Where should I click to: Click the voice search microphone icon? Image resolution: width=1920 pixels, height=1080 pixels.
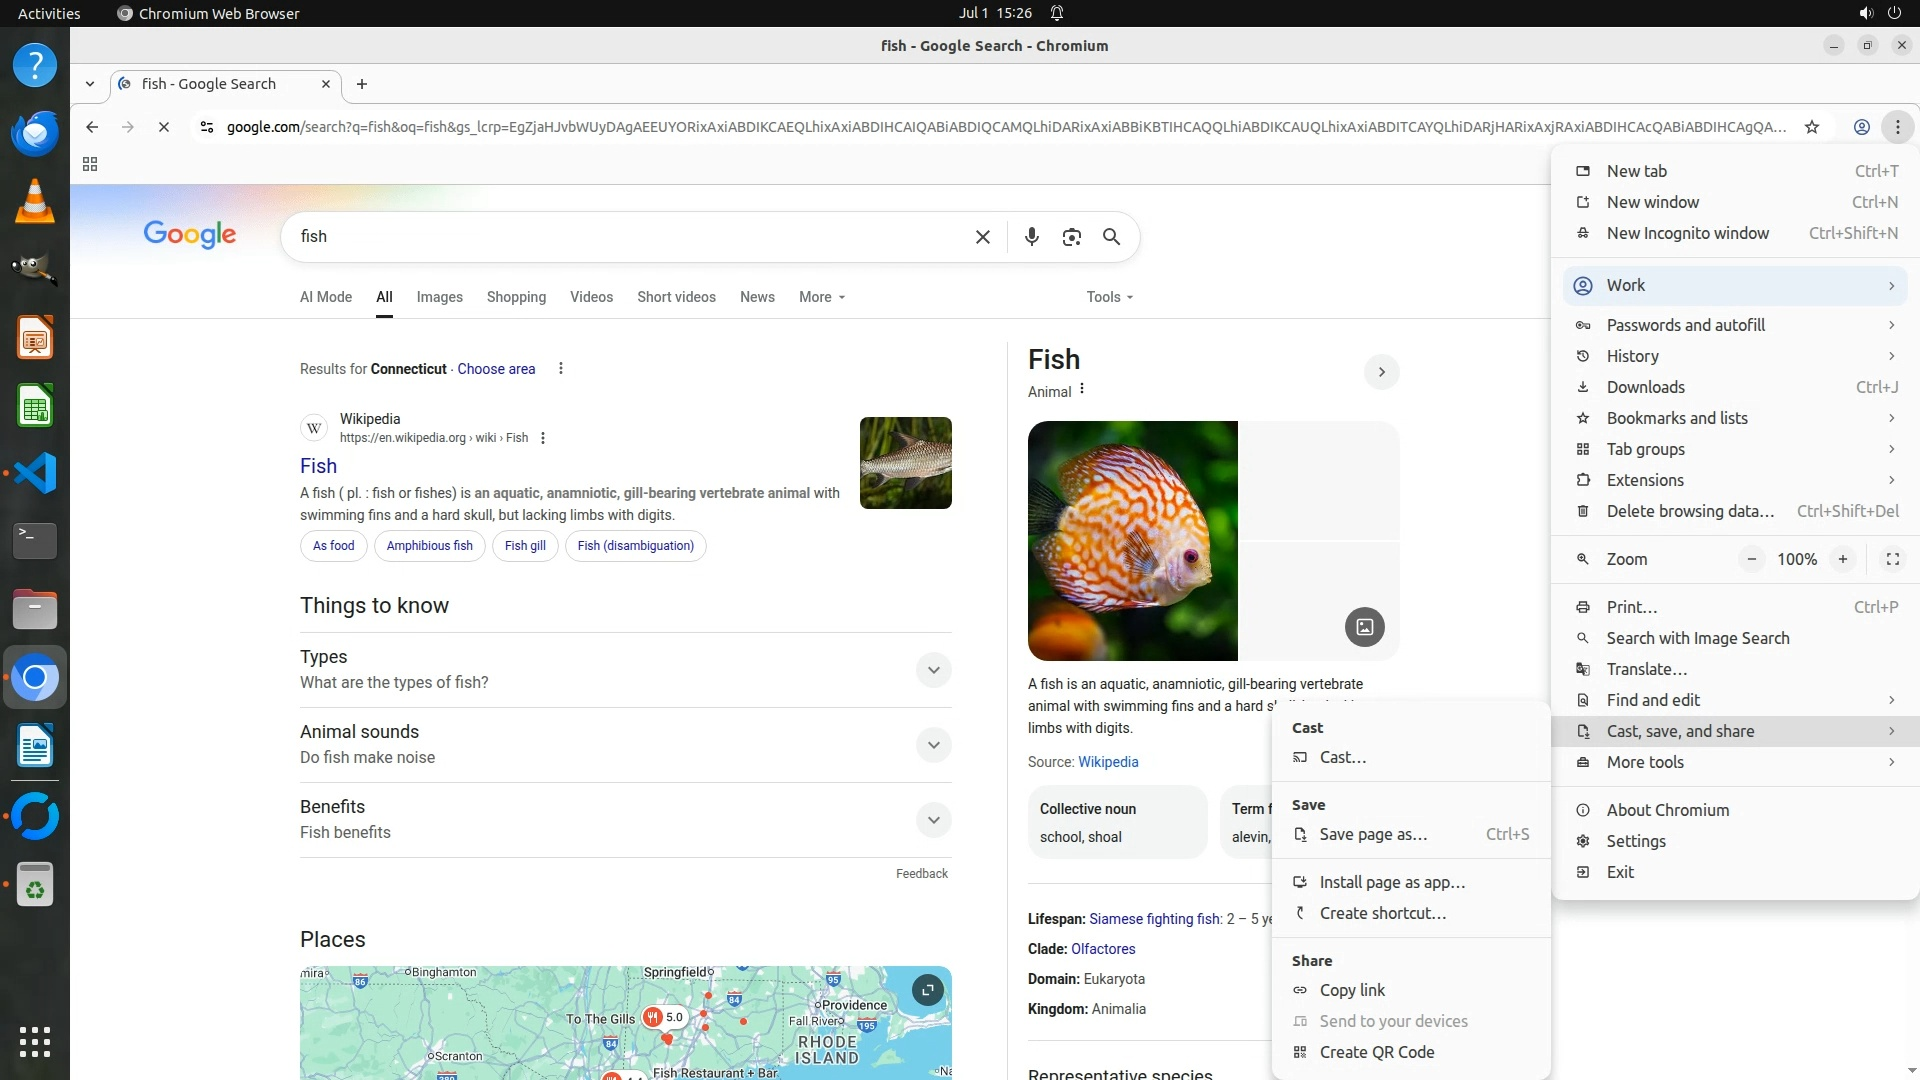1031,237
